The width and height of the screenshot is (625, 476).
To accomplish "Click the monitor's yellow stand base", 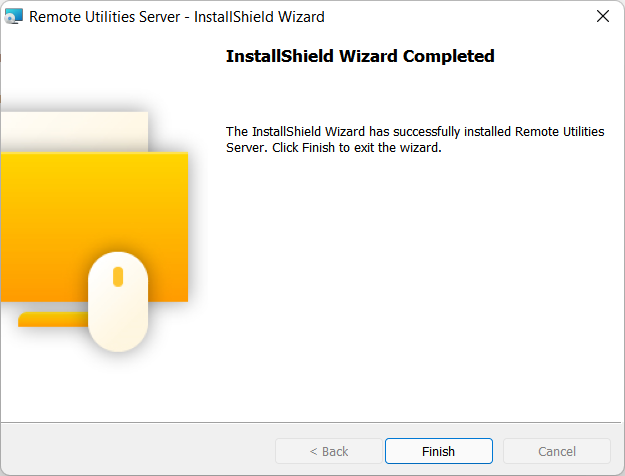I will click(52, 319).
